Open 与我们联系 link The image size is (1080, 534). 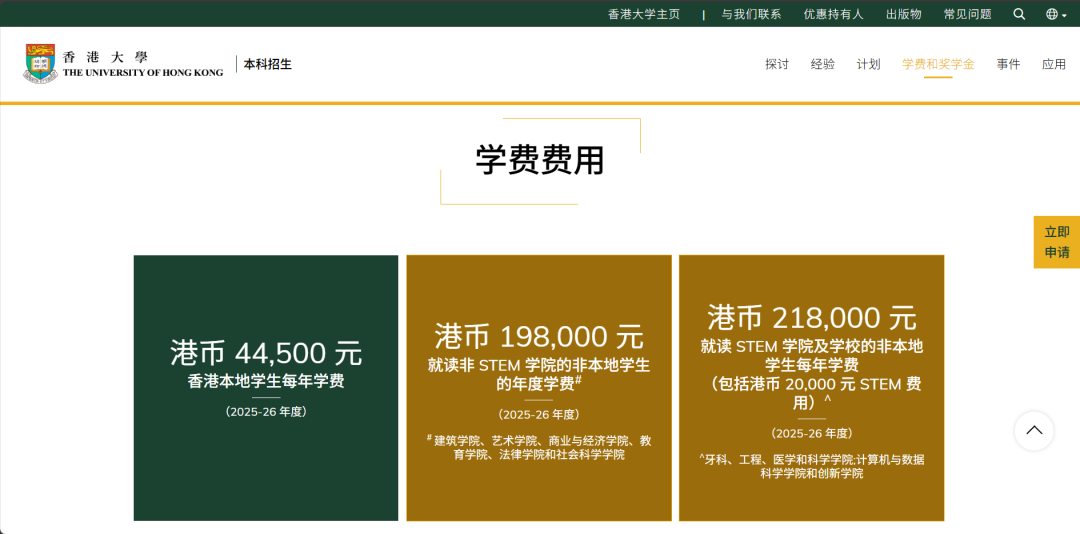751,14
